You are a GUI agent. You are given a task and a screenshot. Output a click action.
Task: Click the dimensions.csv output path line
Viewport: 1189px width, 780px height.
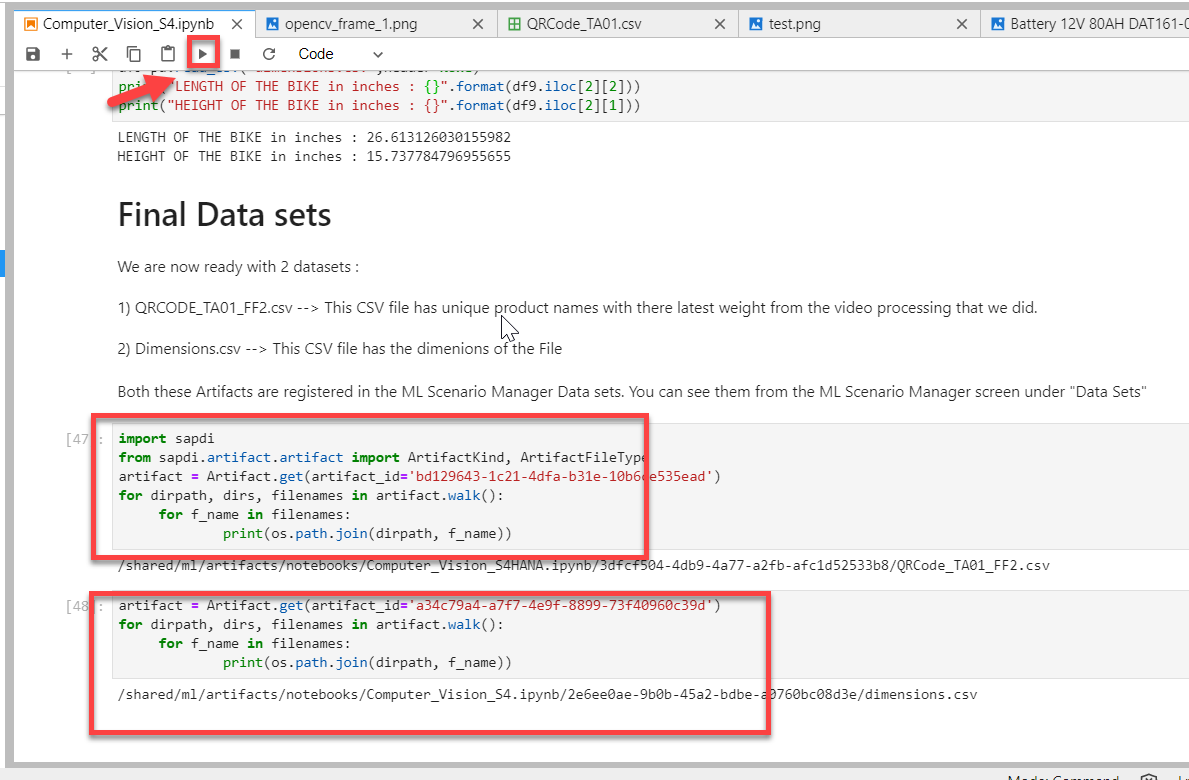(547, 694)
